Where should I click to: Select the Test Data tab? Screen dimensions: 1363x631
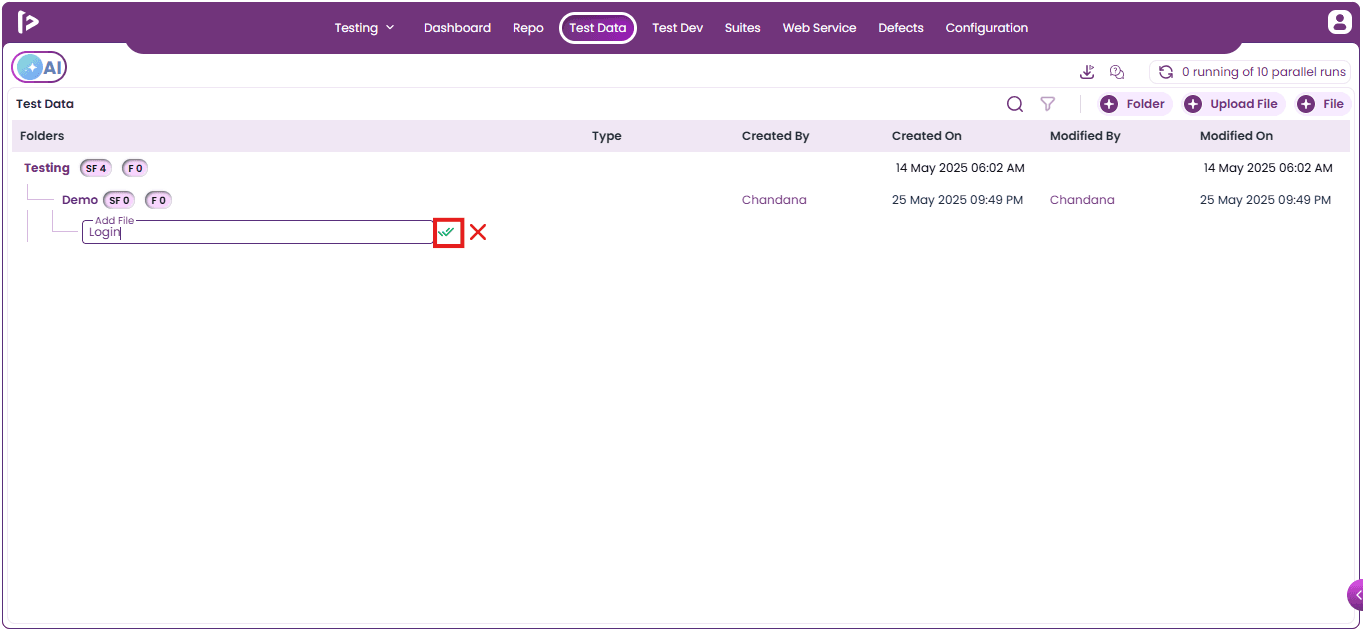pyautogui.click(x=598, y=28)
